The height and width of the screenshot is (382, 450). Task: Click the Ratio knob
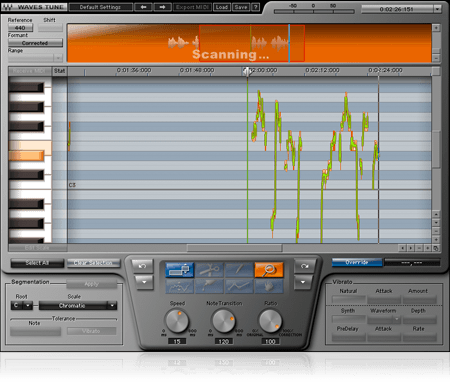(x=270, y=321)
